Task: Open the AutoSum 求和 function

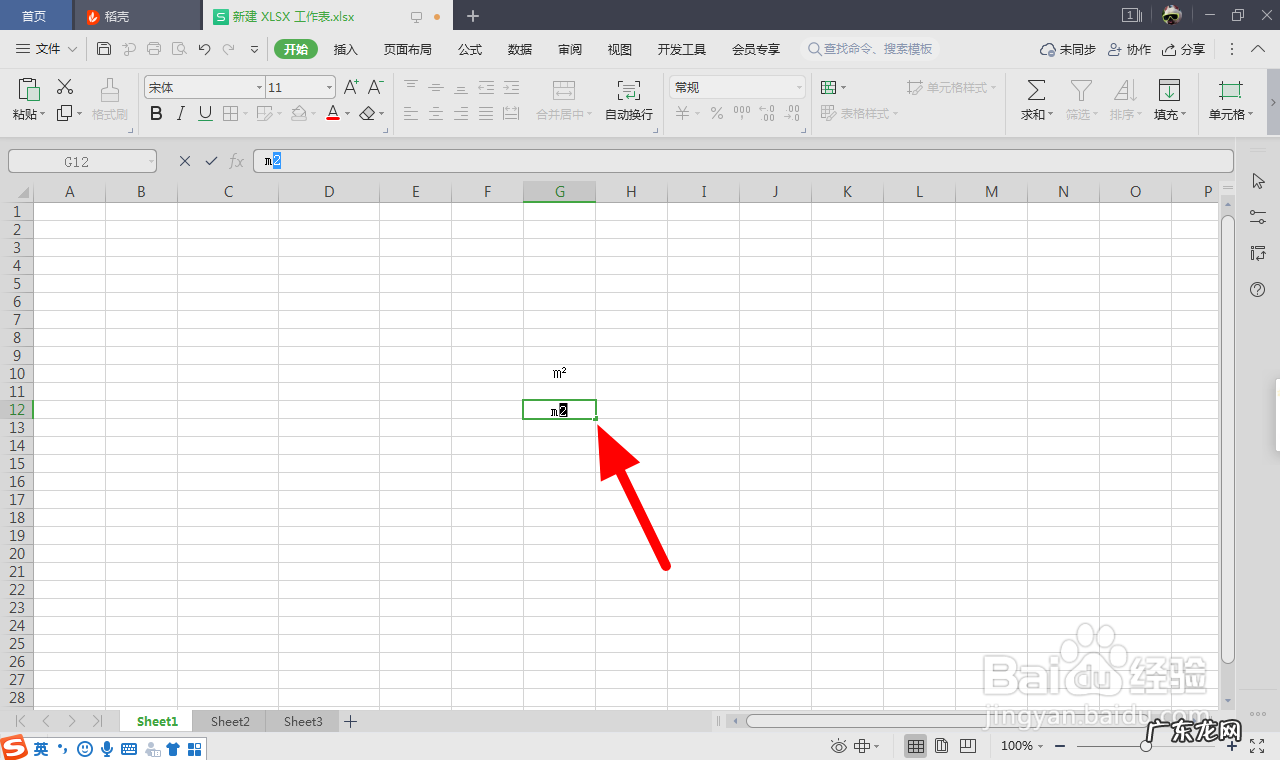Action: click(x=1035, y=100)
